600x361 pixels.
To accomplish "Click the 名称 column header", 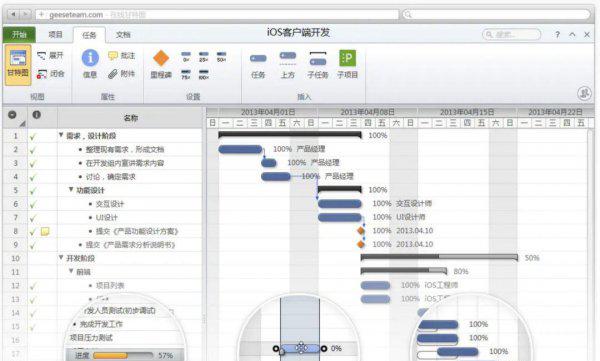I will click(x=130, y=118).
